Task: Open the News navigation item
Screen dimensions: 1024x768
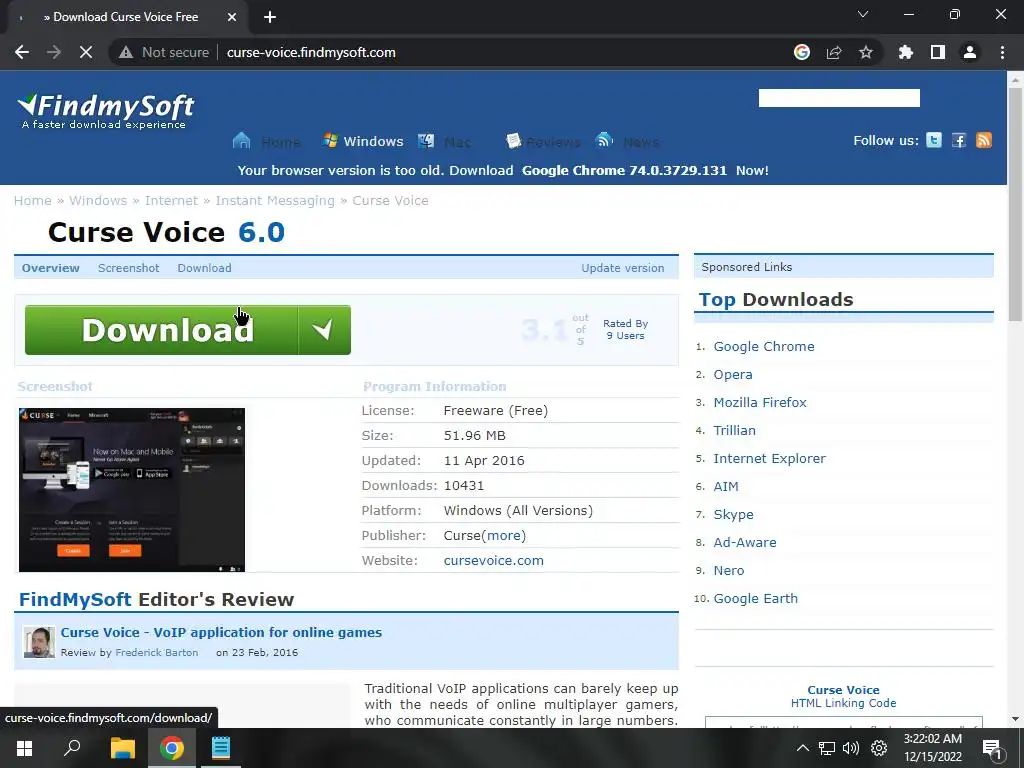Action: (x=628, y=141)
